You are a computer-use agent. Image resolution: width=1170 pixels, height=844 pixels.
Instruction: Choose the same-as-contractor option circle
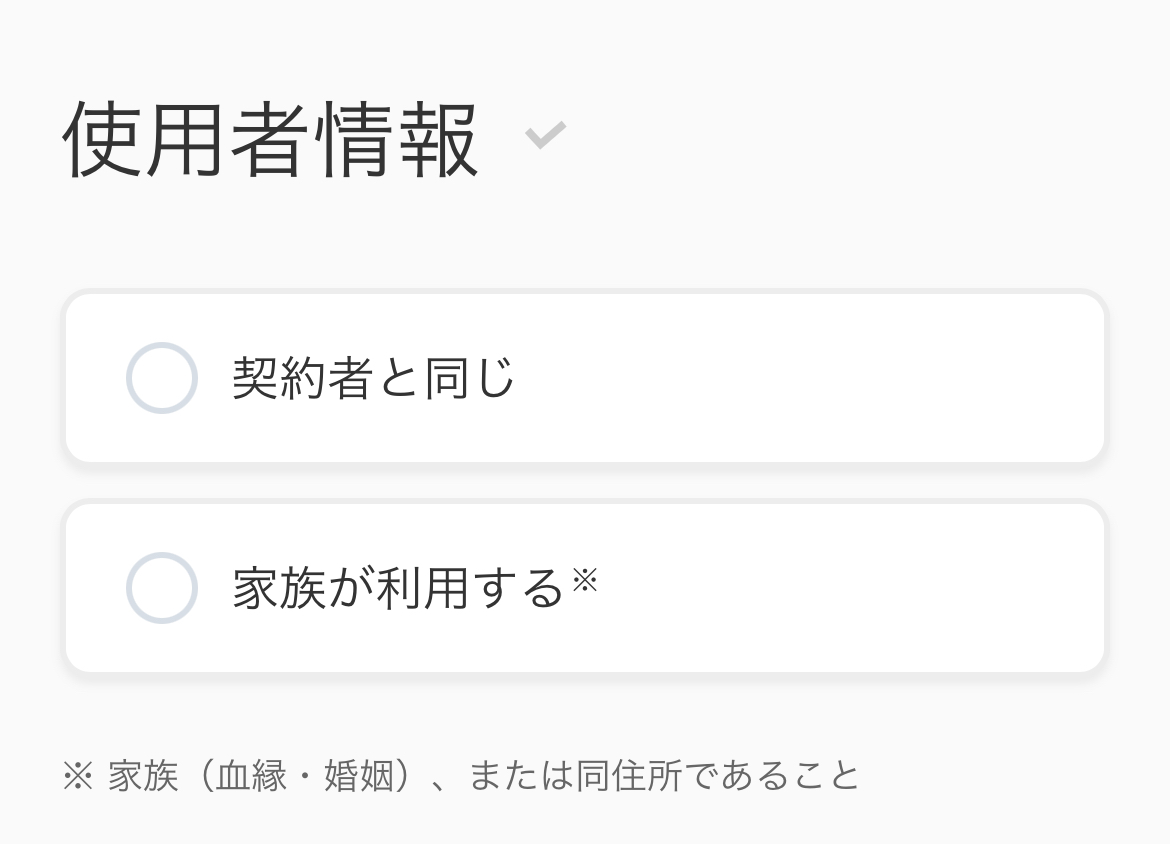[x=161, y=378]
